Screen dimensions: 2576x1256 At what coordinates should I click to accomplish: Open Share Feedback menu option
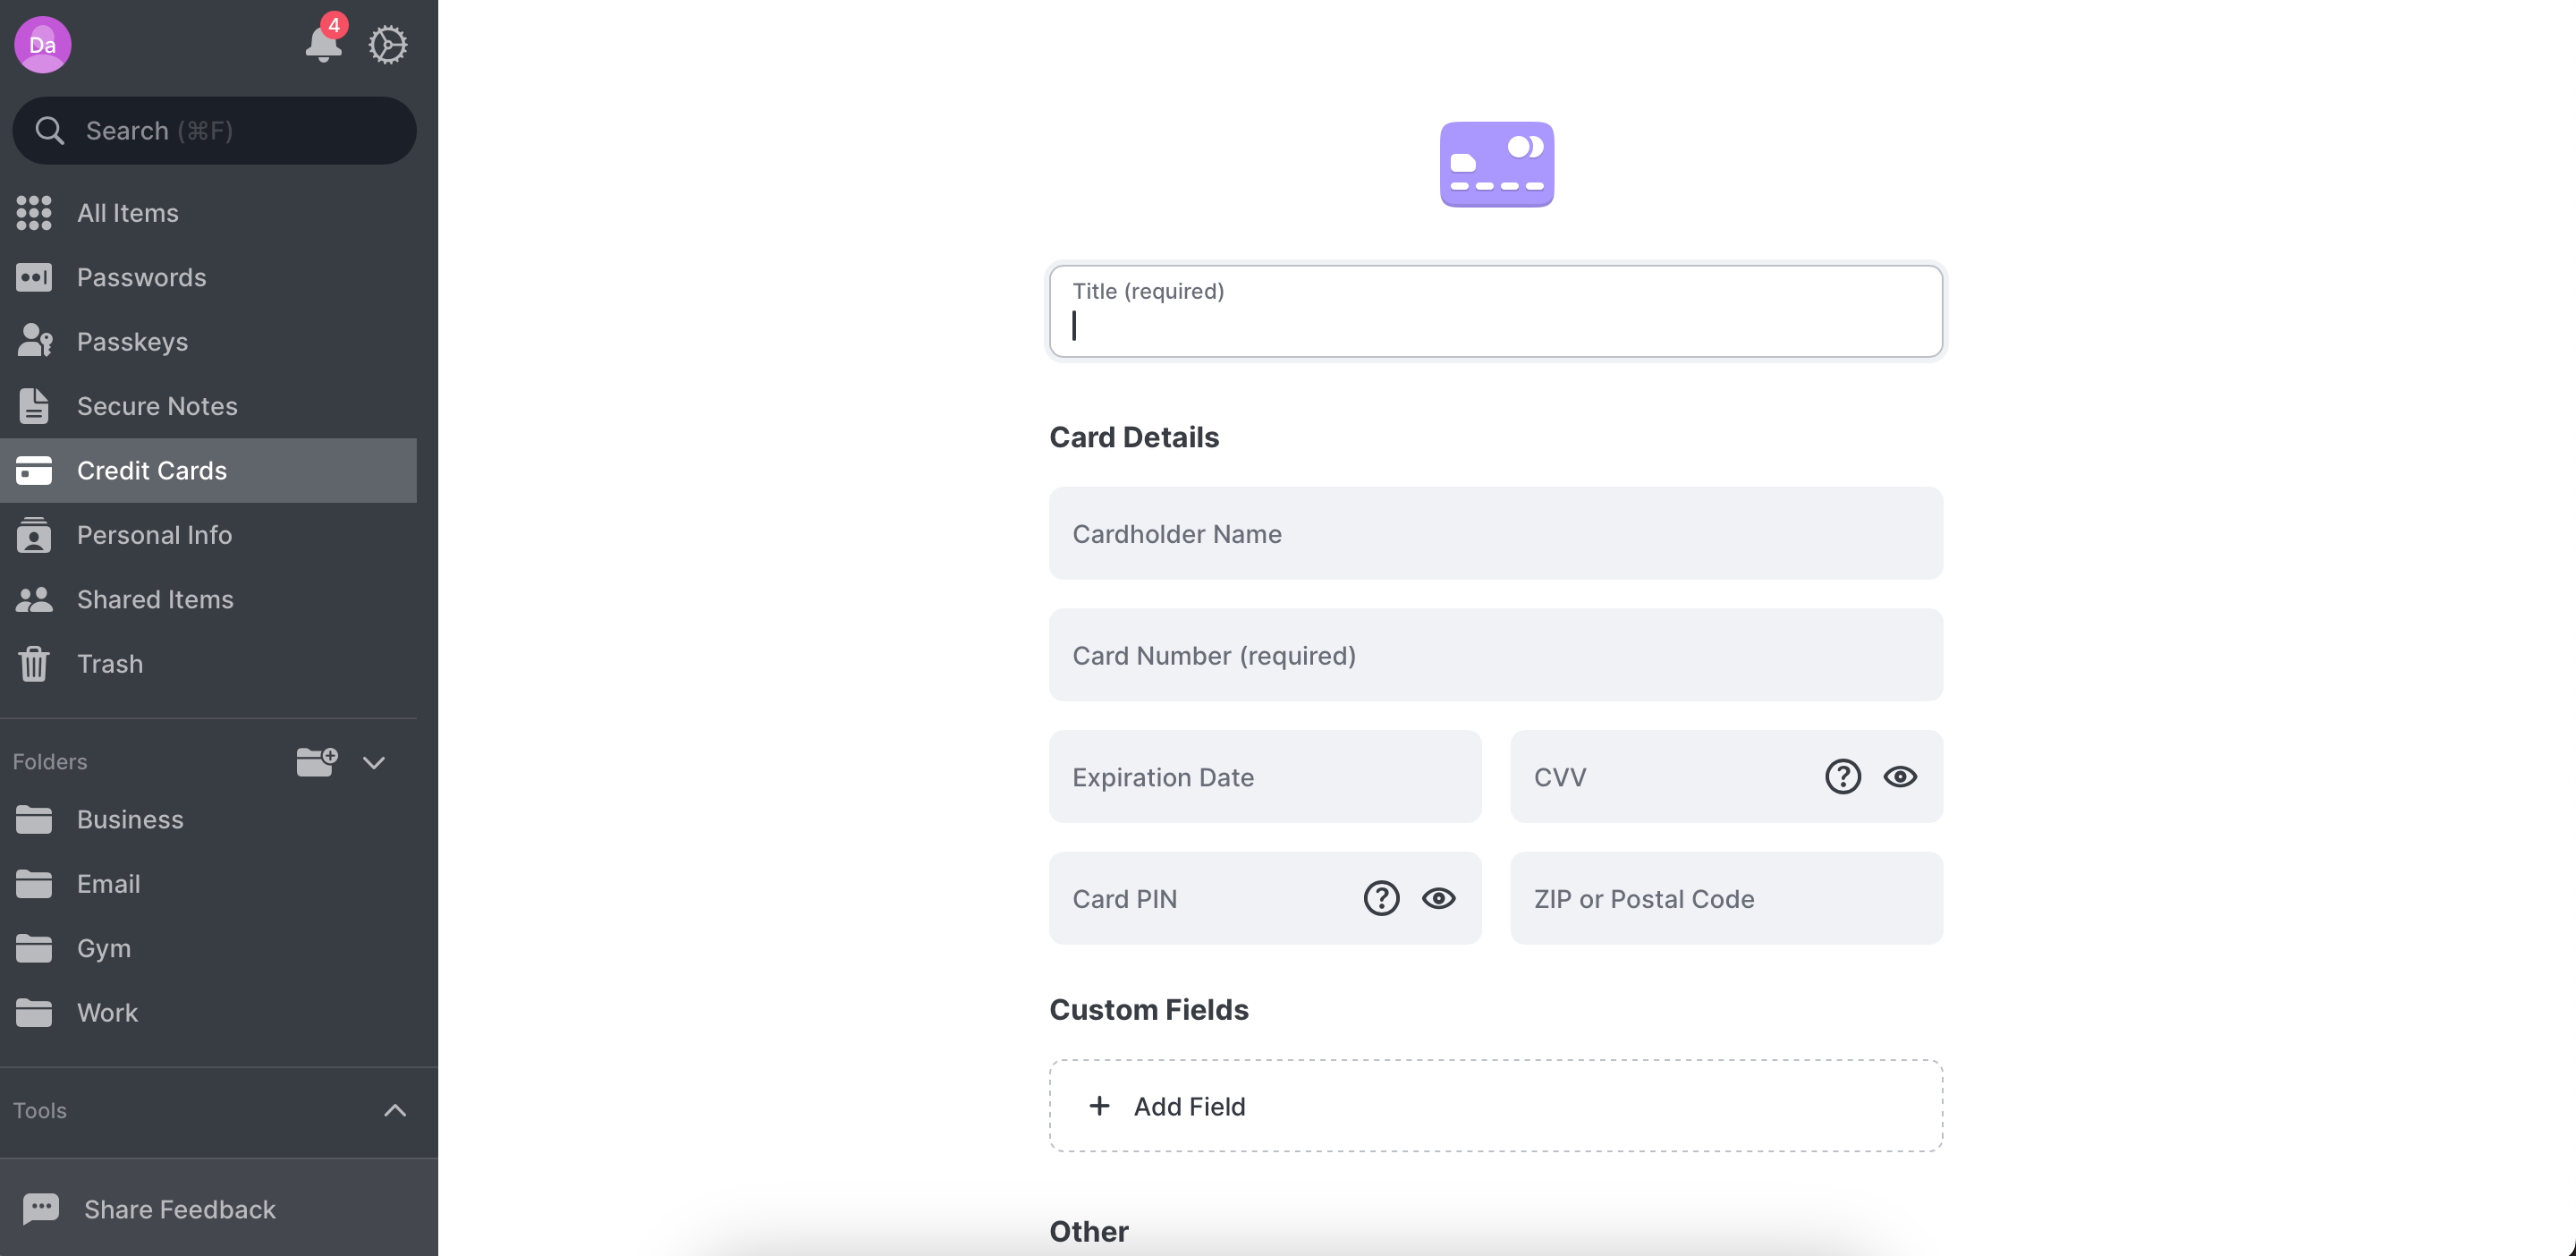pos(179,1209)
